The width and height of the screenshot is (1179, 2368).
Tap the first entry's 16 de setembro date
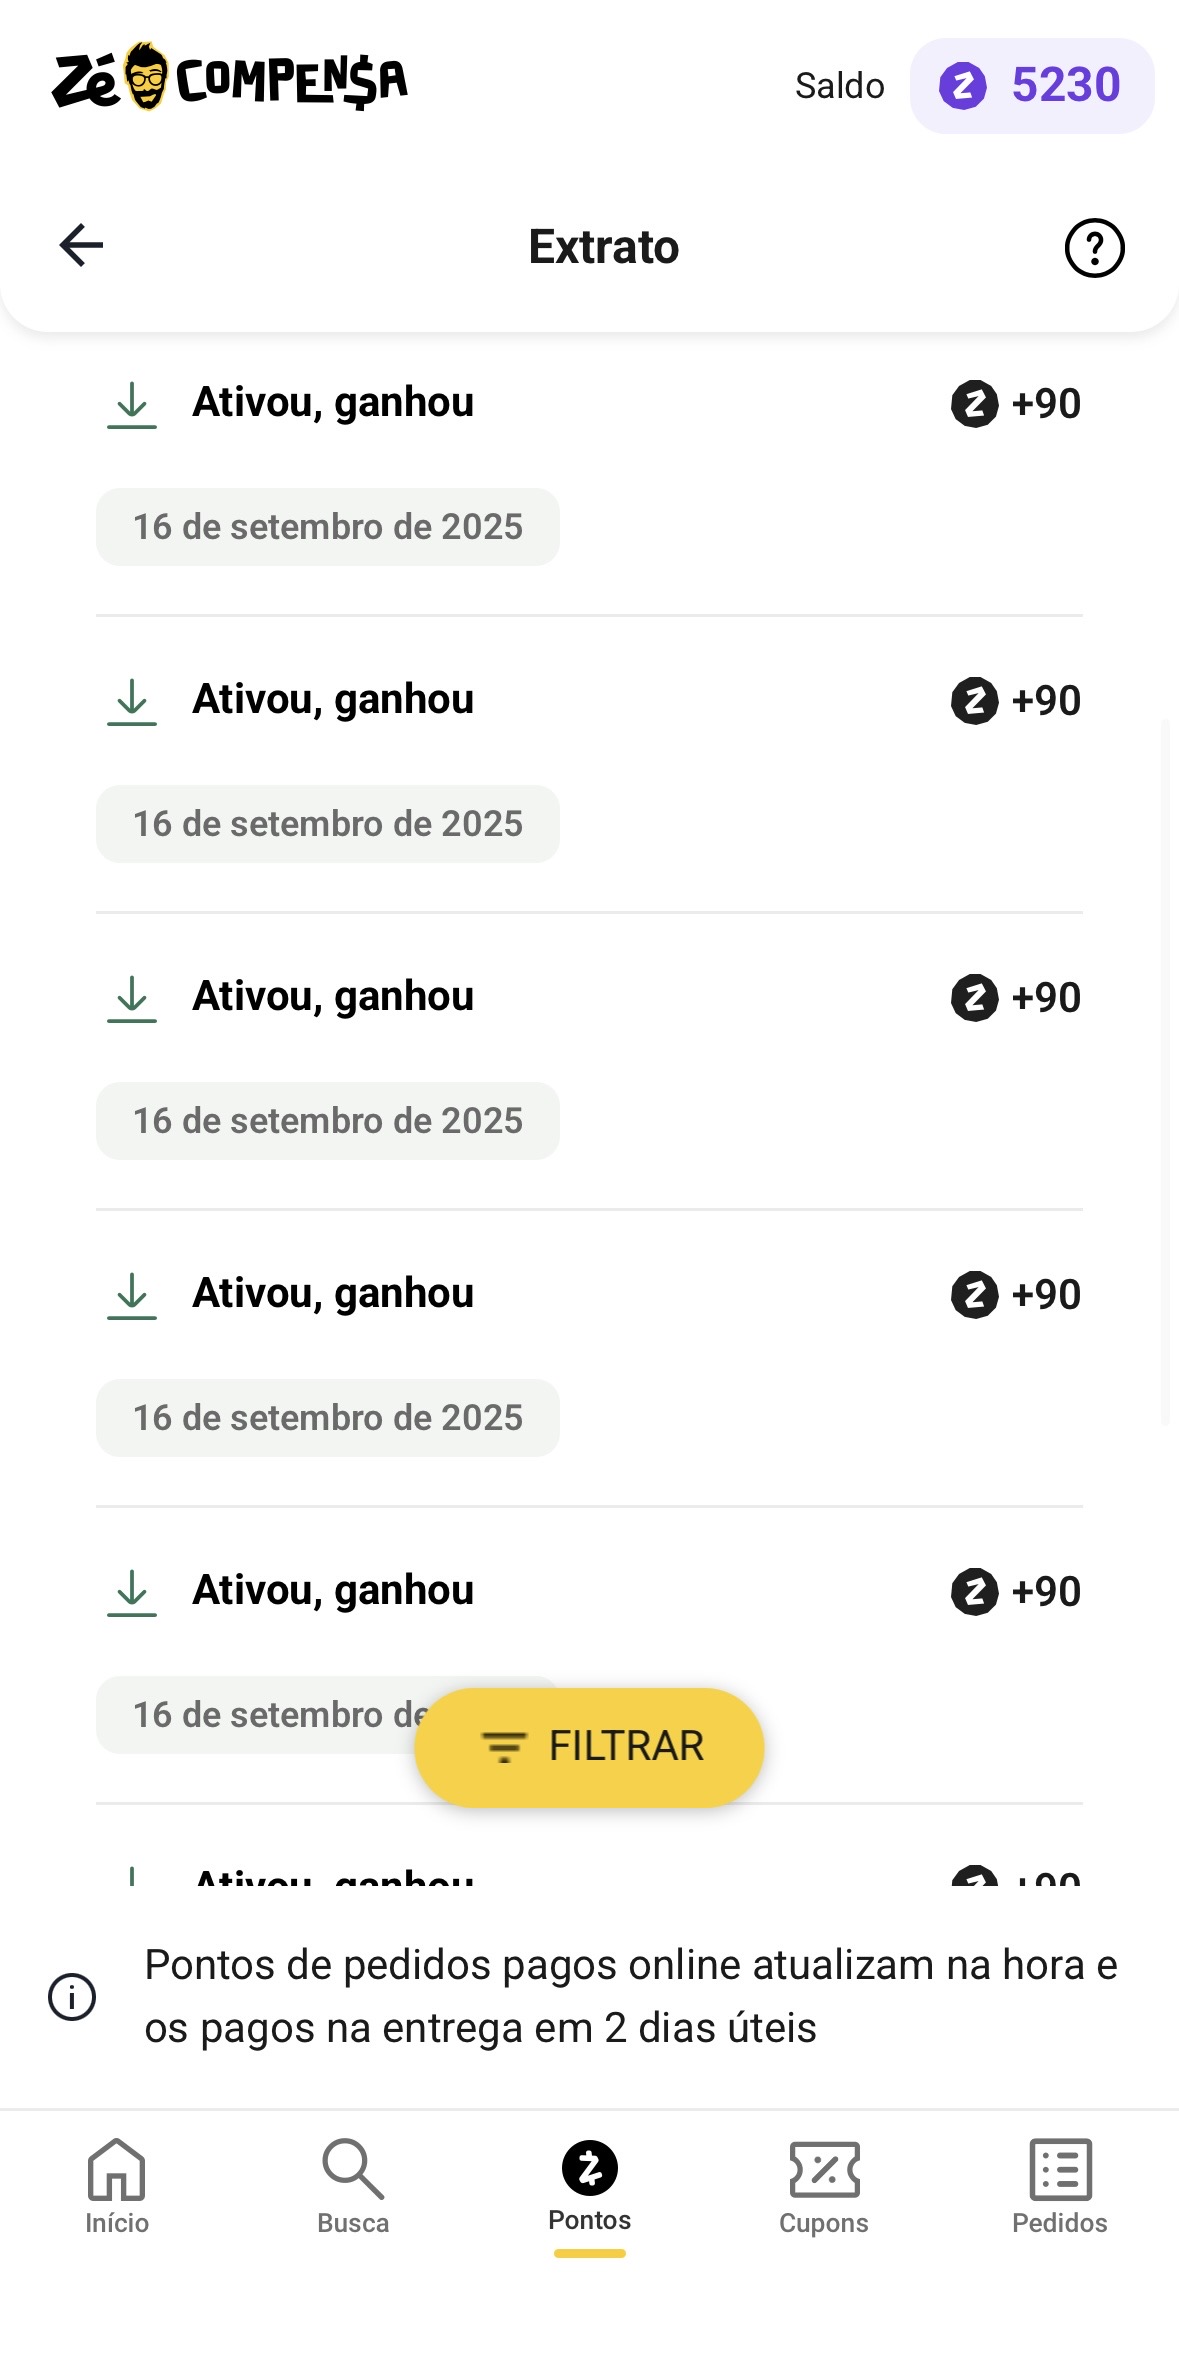[328, 527]
